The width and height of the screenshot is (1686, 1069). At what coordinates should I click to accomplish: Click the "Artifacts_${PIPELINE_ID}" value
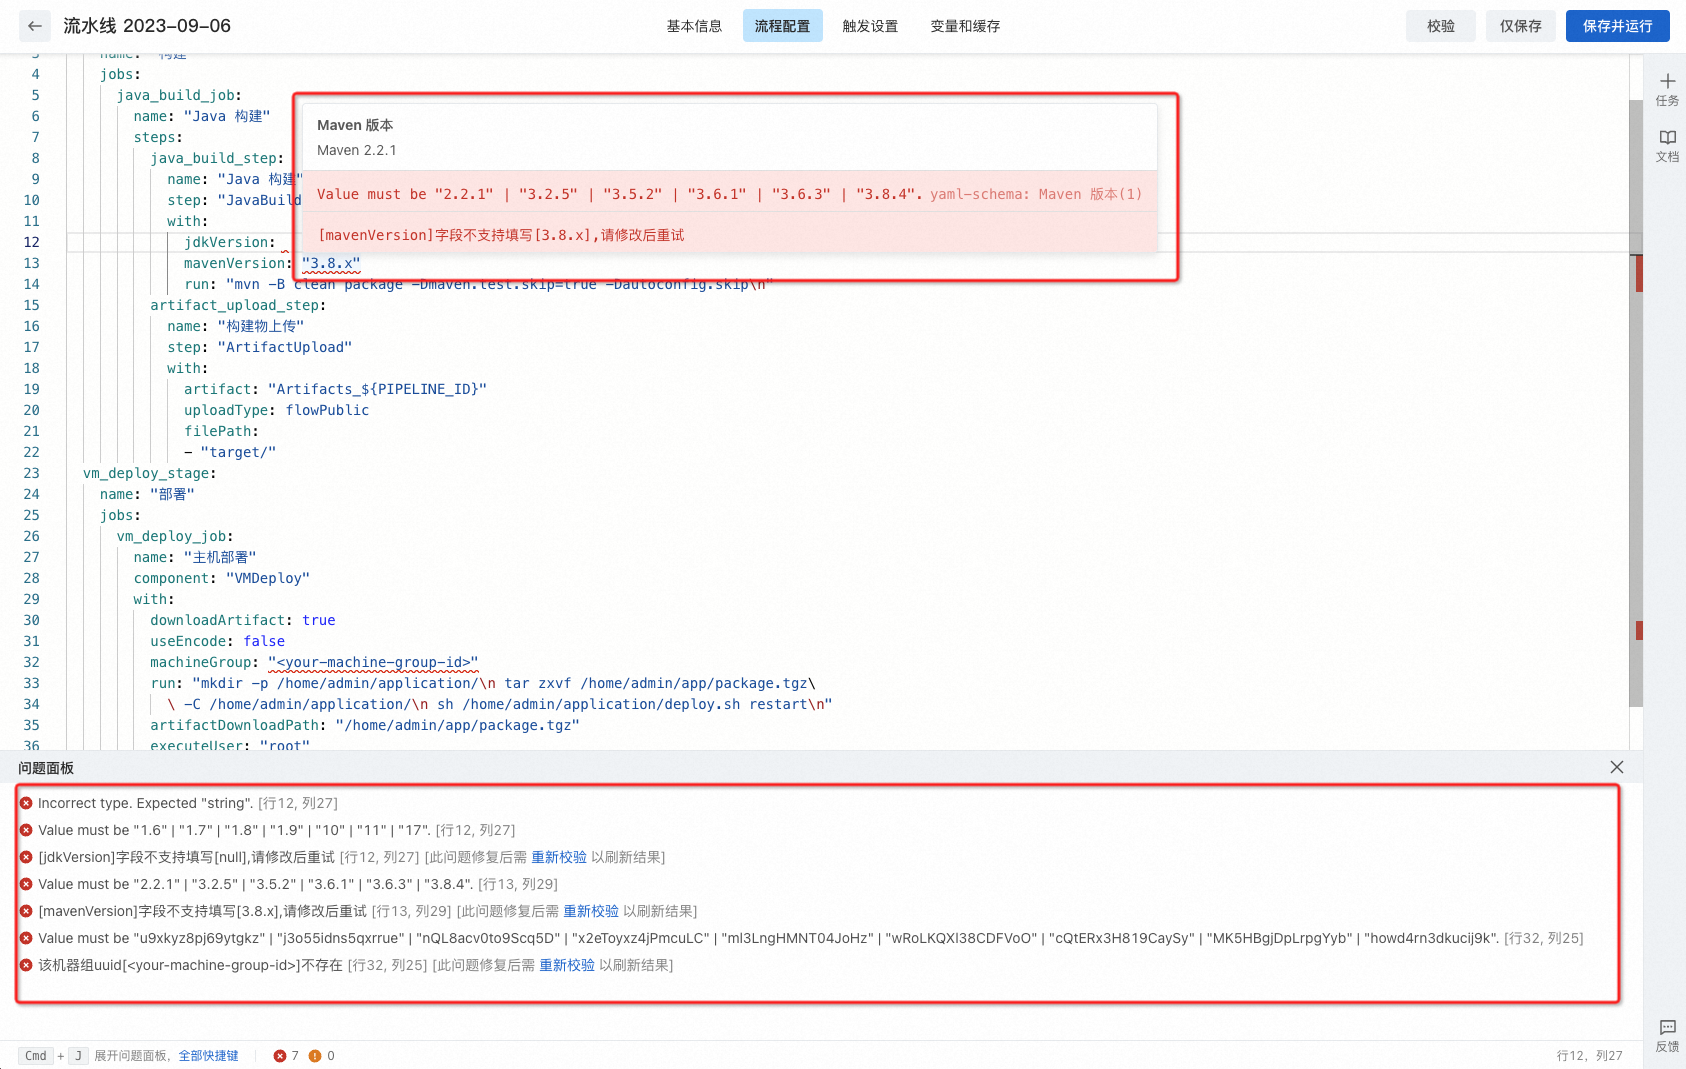[377, 389]
